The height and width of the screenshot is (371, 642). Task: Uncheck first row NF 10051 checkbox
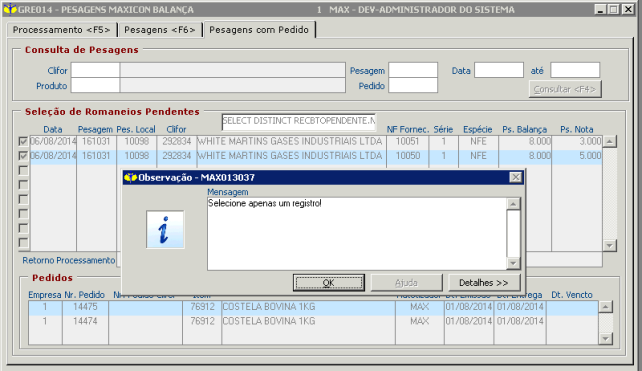[23, 142]
